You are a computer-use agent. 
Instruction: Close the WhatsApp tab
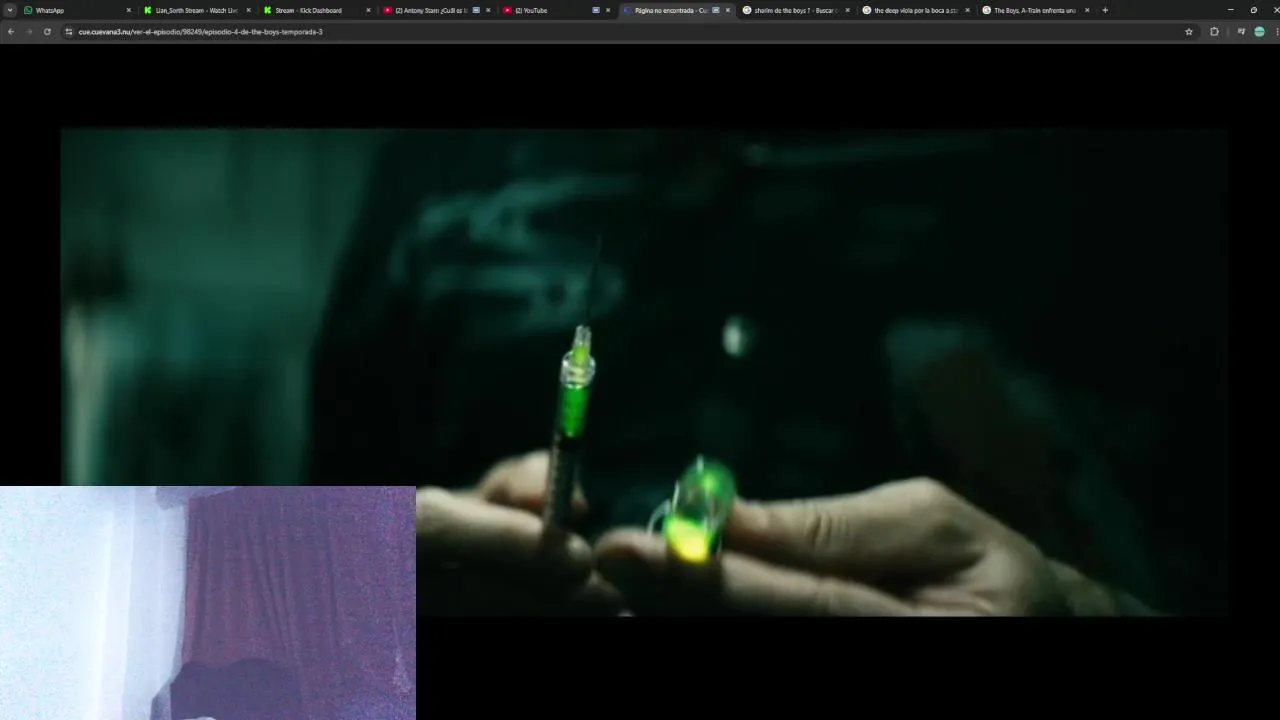point(128,10)
